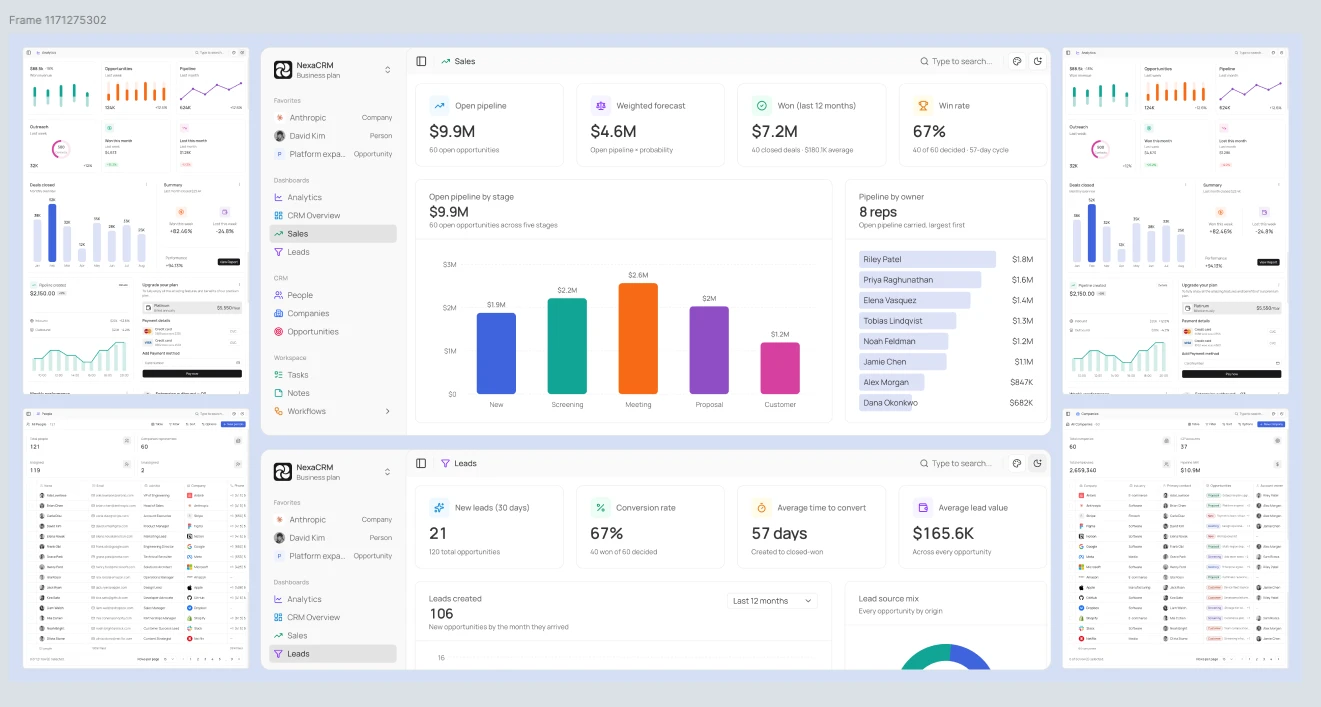Toggle dark mode moon icon in Leads header

click(x=1038, y=463)
